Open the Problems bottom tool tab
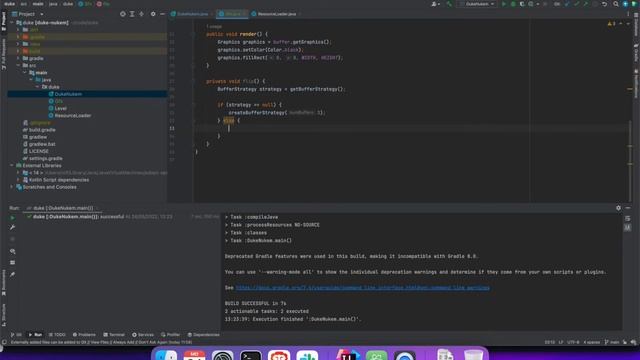 point(84,335)
